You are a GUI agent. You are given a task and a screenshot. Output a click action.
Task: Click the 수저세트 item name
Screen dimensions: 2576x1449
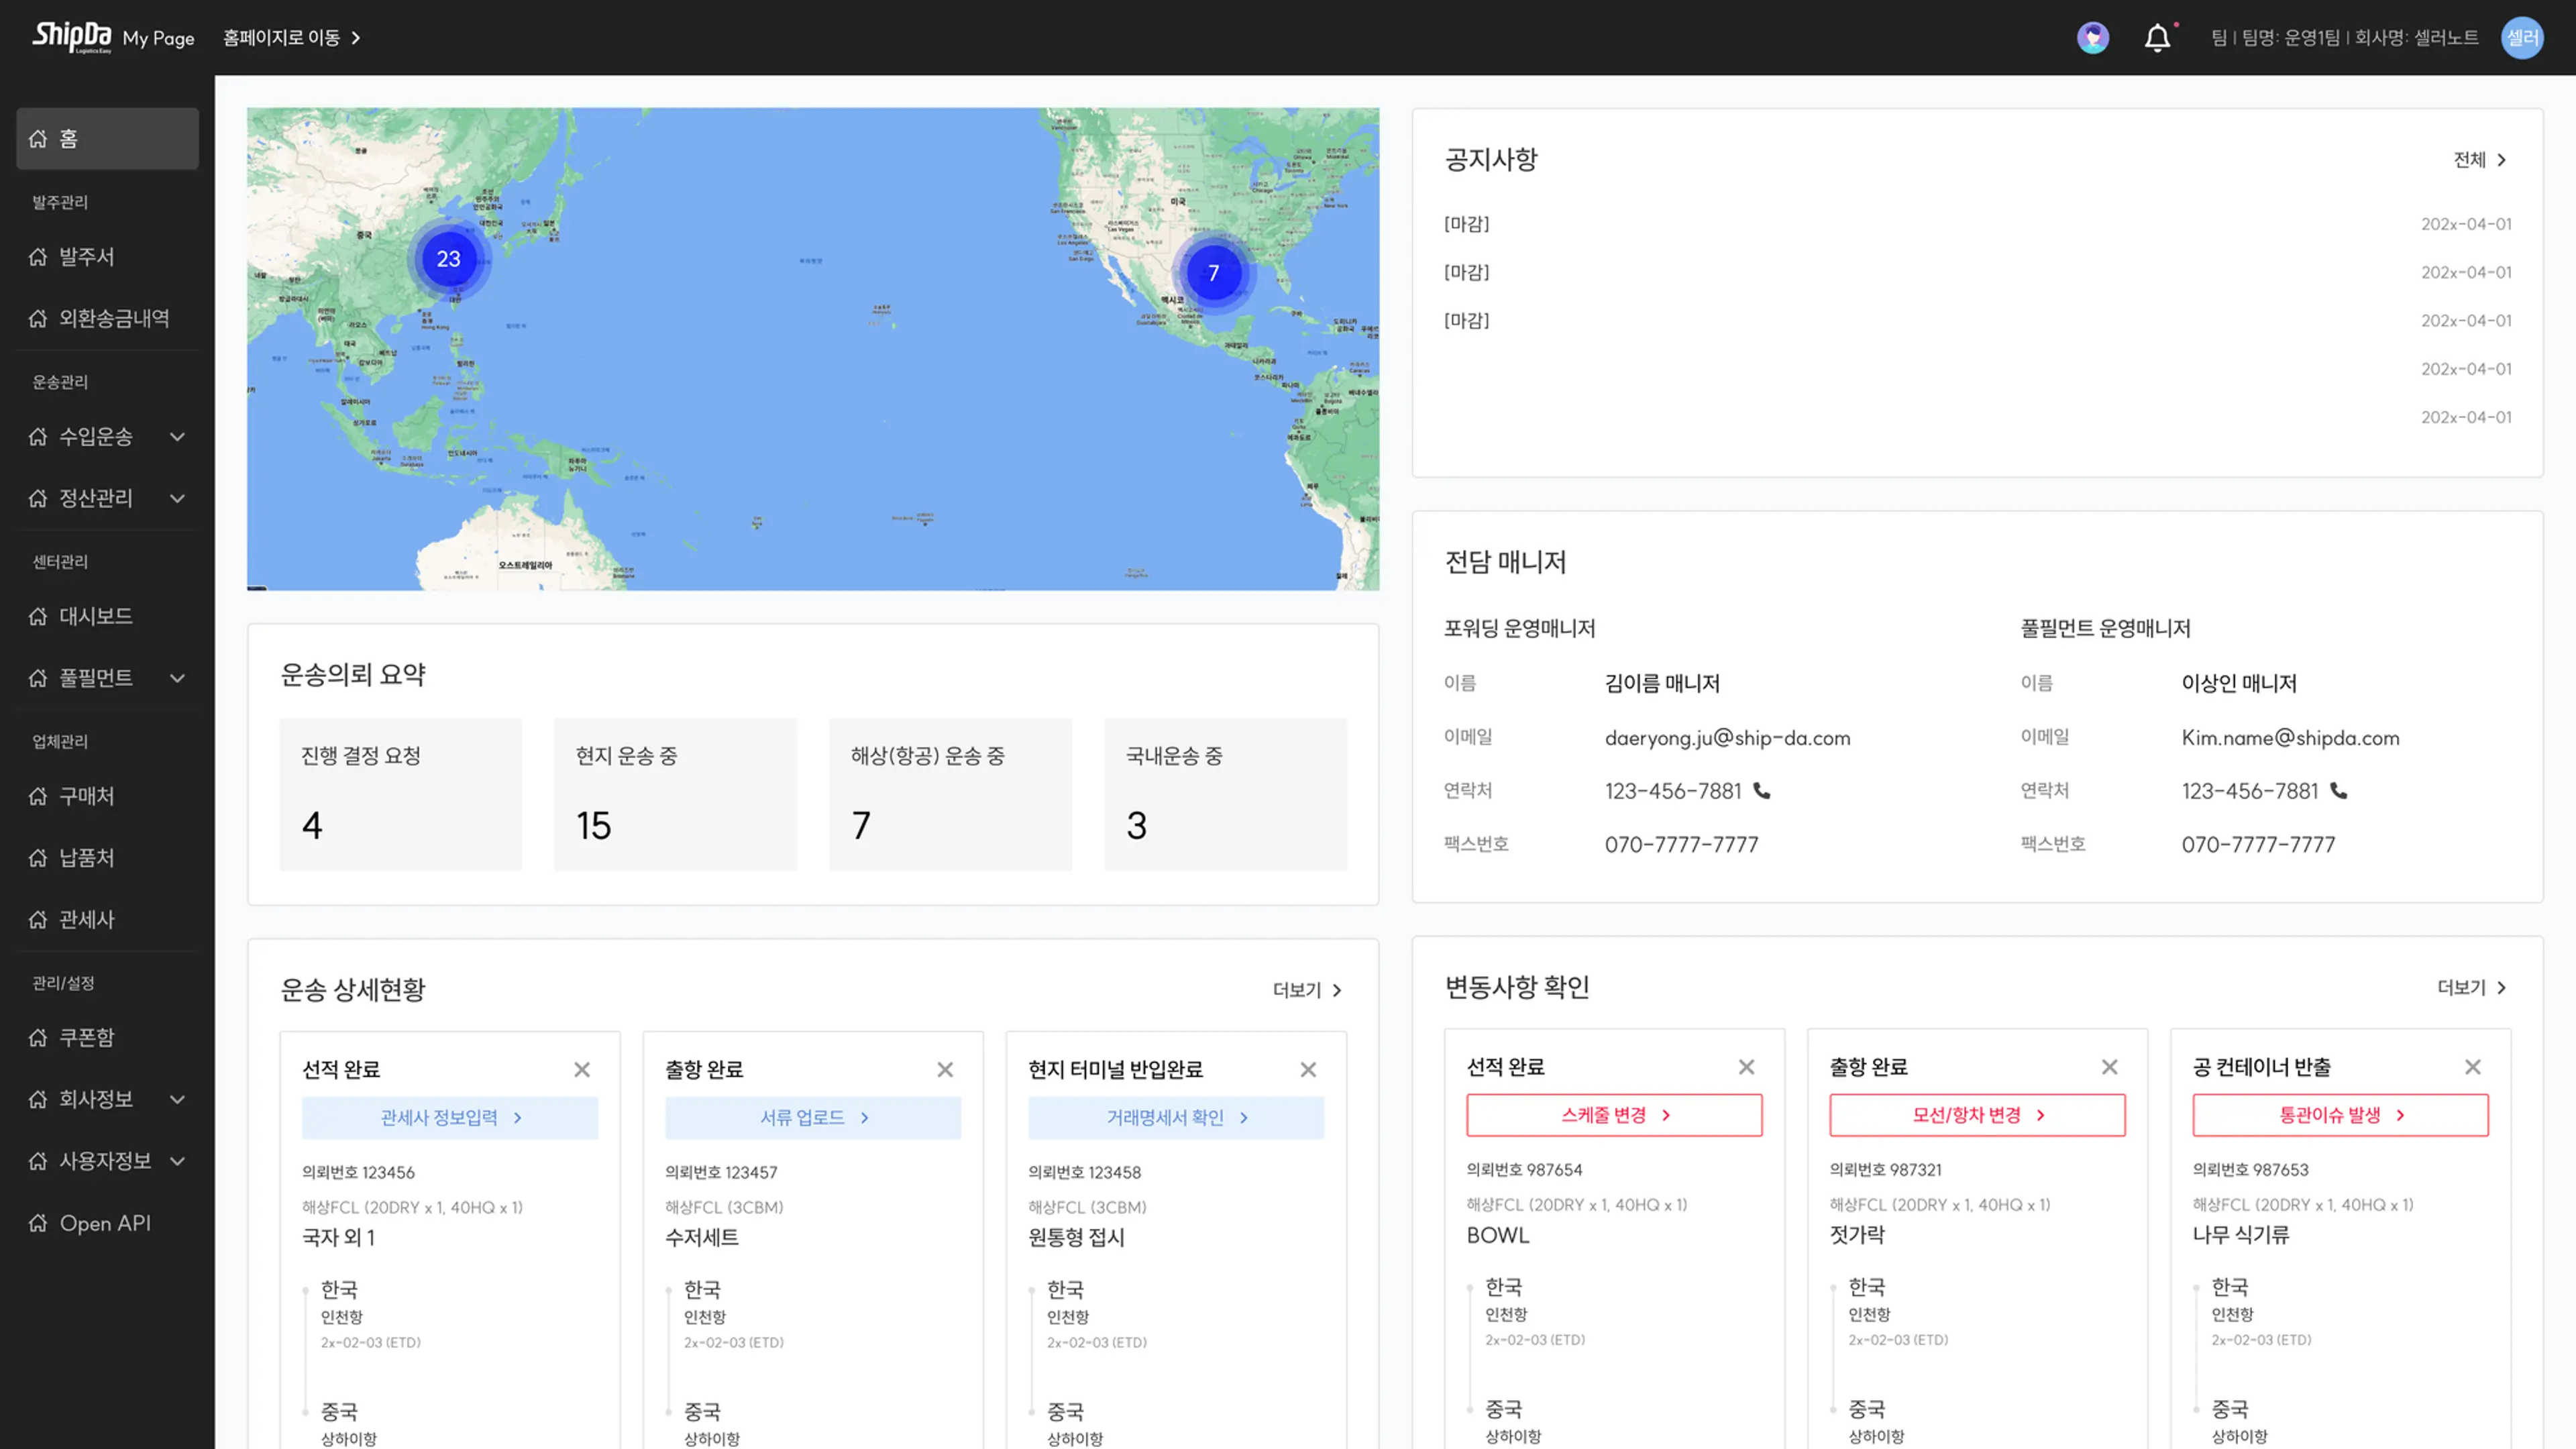click(702, 1238)
